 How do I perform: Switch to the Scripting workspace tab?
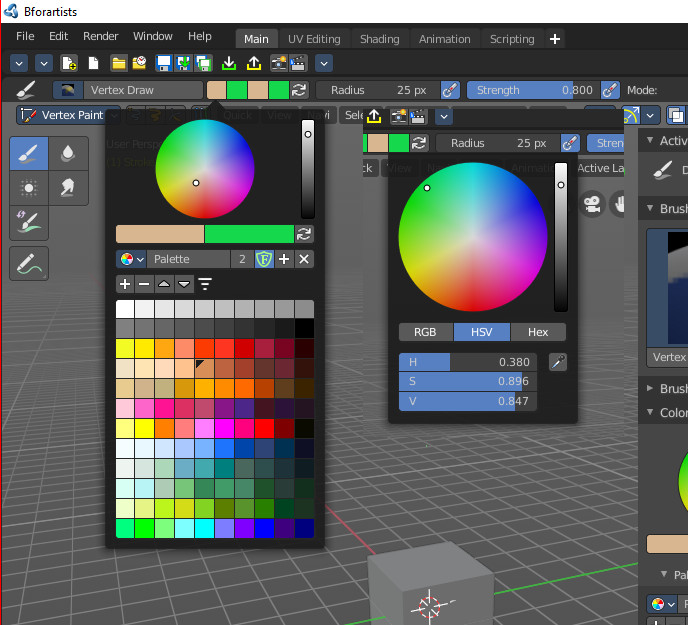pos(512,39)
